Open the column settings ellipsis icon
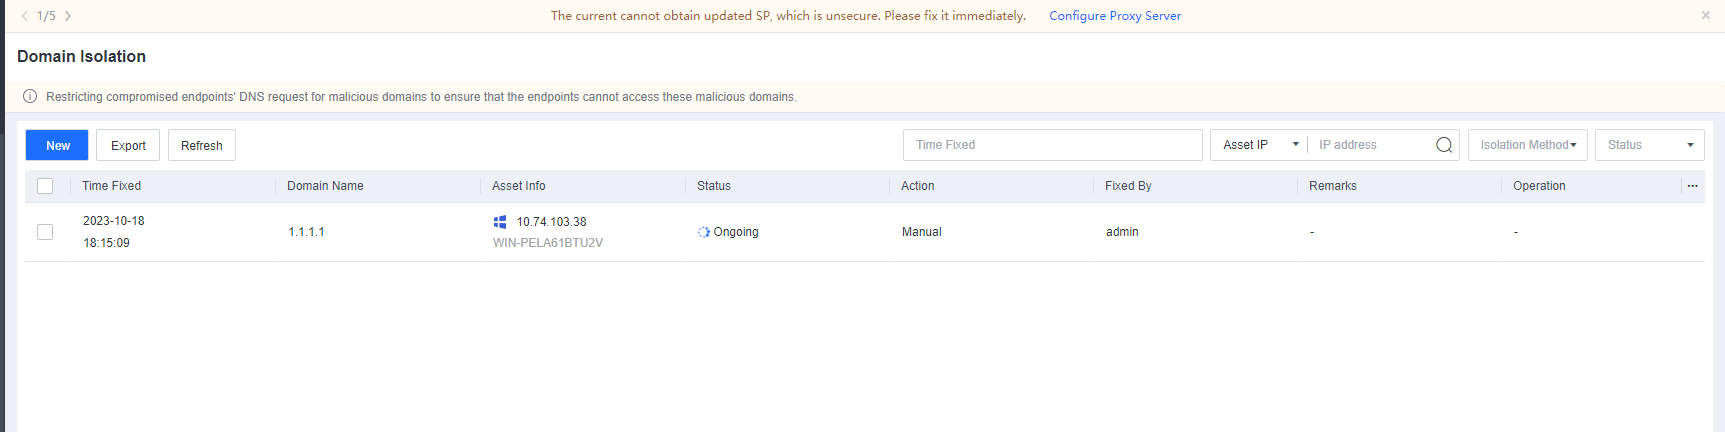1725x432 pixels. pyautogui.click(x=1692, y=186)
